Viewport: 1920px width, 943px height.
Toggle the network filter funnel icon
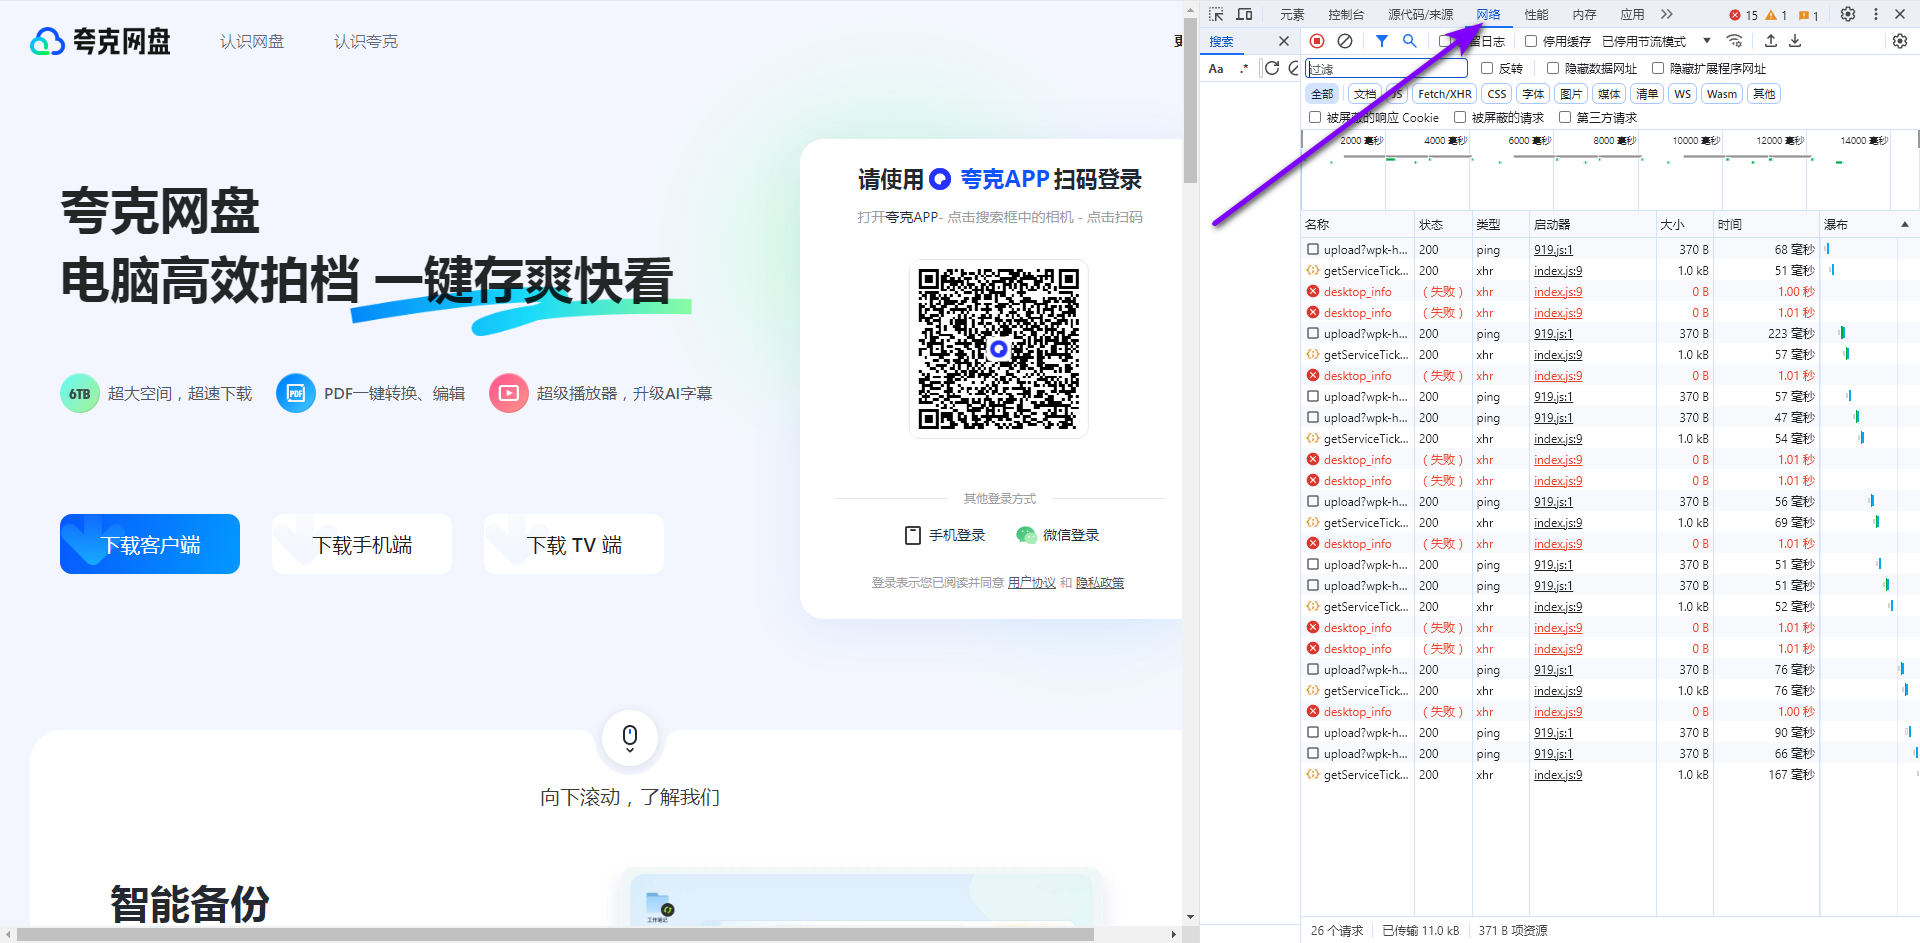[x=1381, y=41]
